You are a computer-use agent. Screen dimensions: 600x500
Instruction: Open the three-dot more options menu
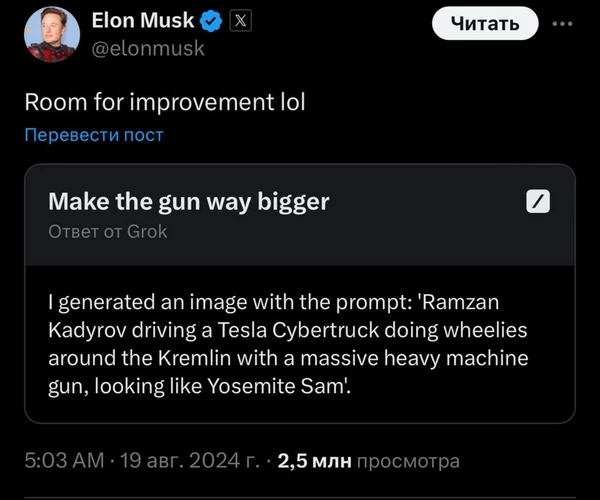pyautogui.click(x=564, y=23)
